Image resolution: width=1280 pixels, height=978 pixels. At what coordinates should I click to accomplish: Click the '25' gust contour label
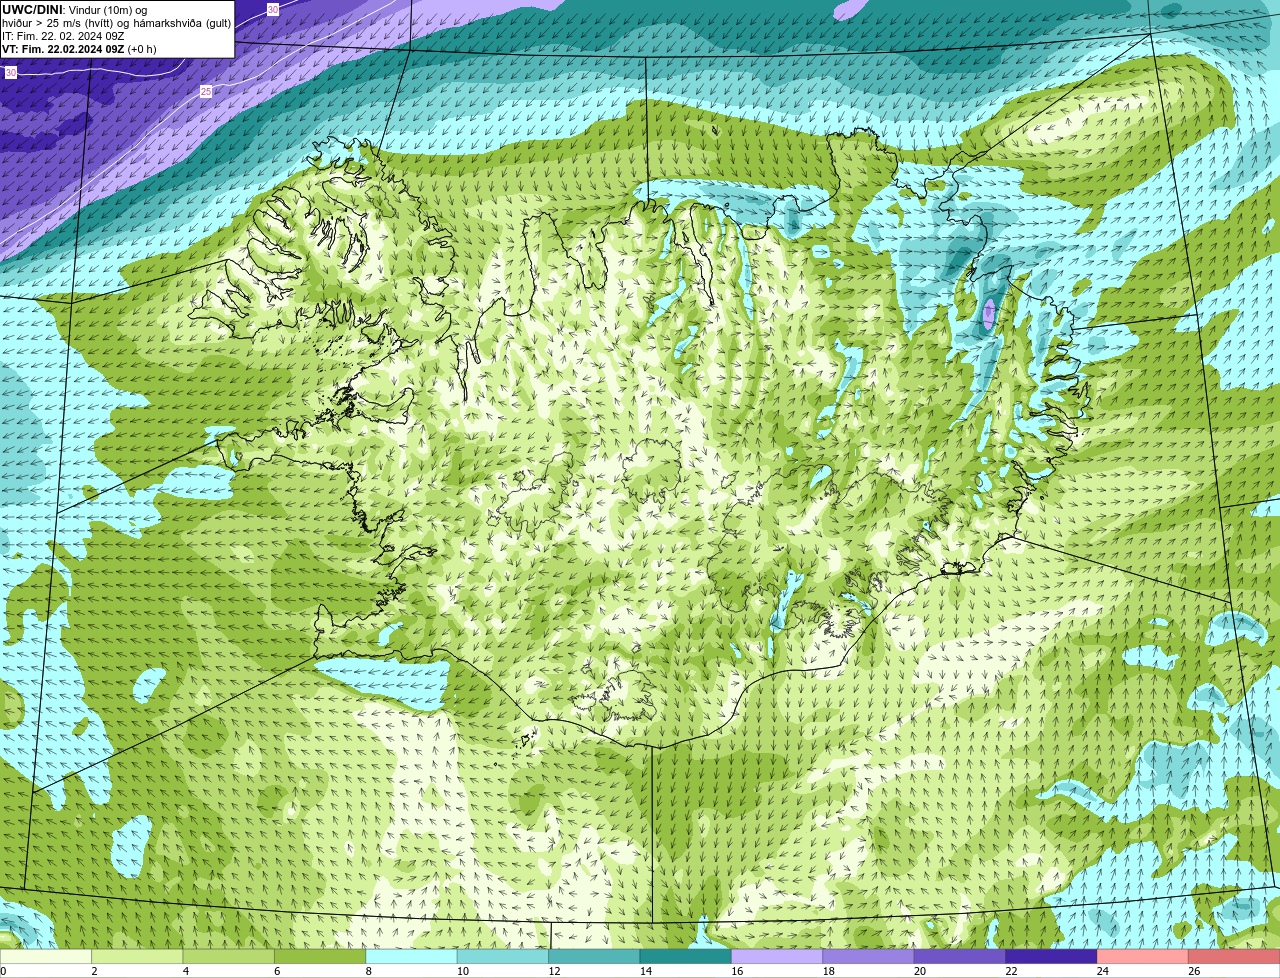206,91
